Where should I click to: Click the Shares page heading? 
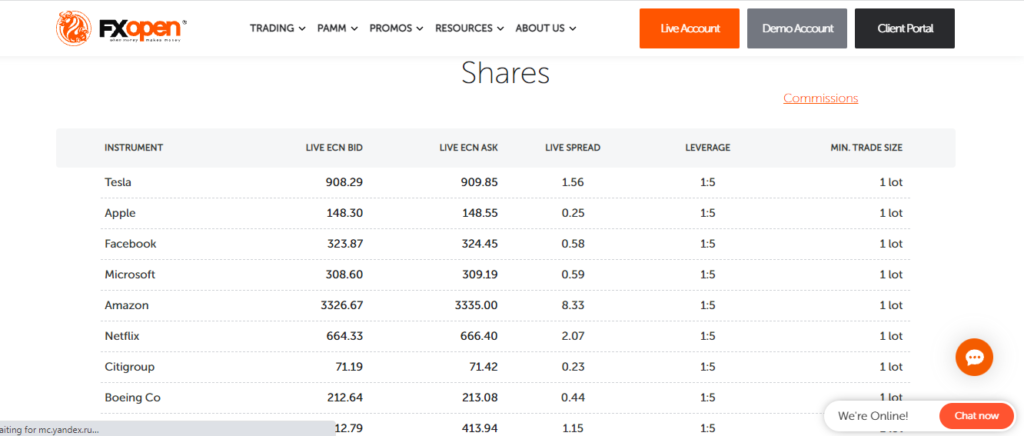pos(505,73)
